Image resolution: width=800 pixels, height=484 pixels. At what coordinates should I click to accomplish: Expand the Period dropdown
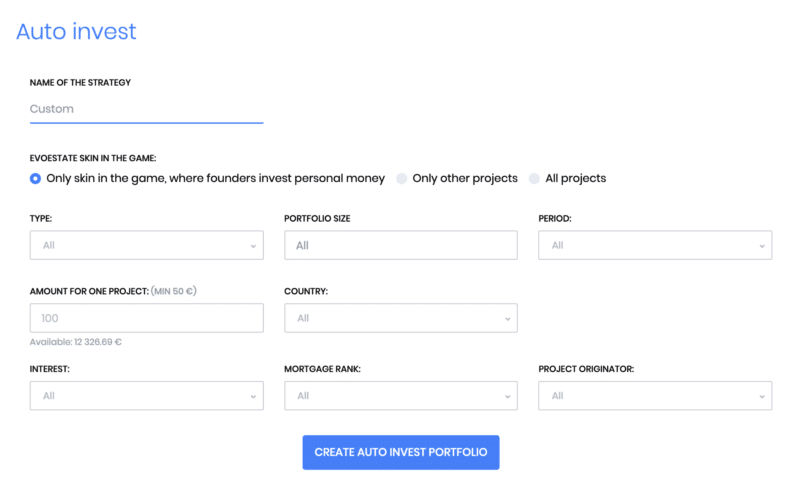point(655,245)
